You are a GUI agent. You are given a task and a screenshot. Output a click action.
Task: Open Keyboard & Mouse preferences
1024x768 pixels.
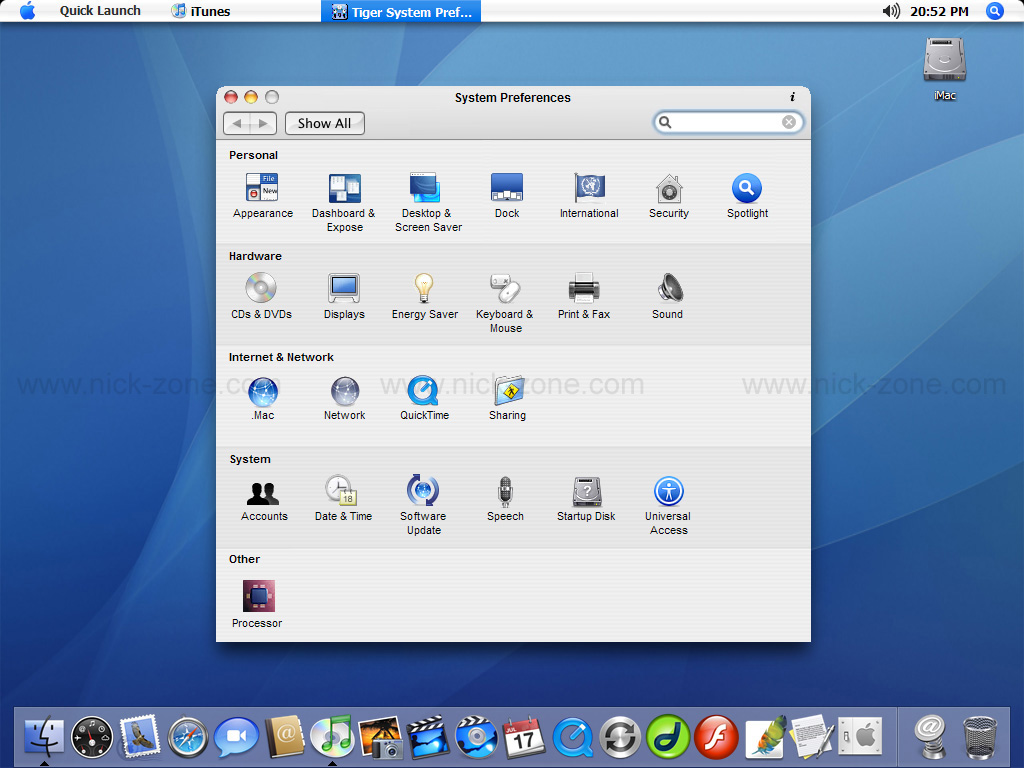pyautogui.click(x=505, y=303)
